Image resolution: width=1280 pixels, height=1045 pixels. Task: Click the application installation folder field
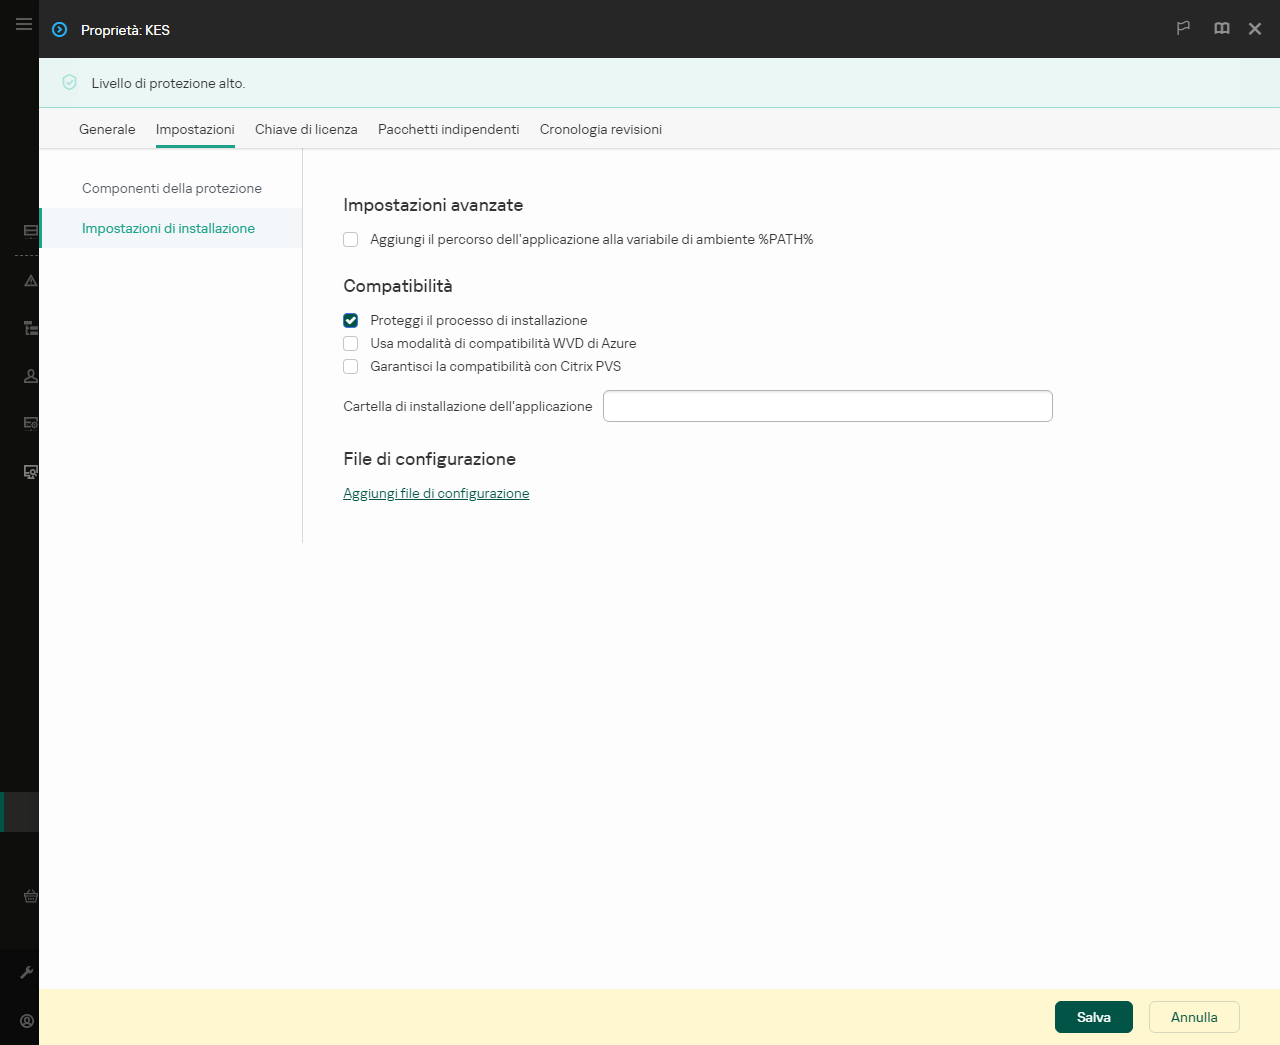pyautogui.click(x=828, y=406)
